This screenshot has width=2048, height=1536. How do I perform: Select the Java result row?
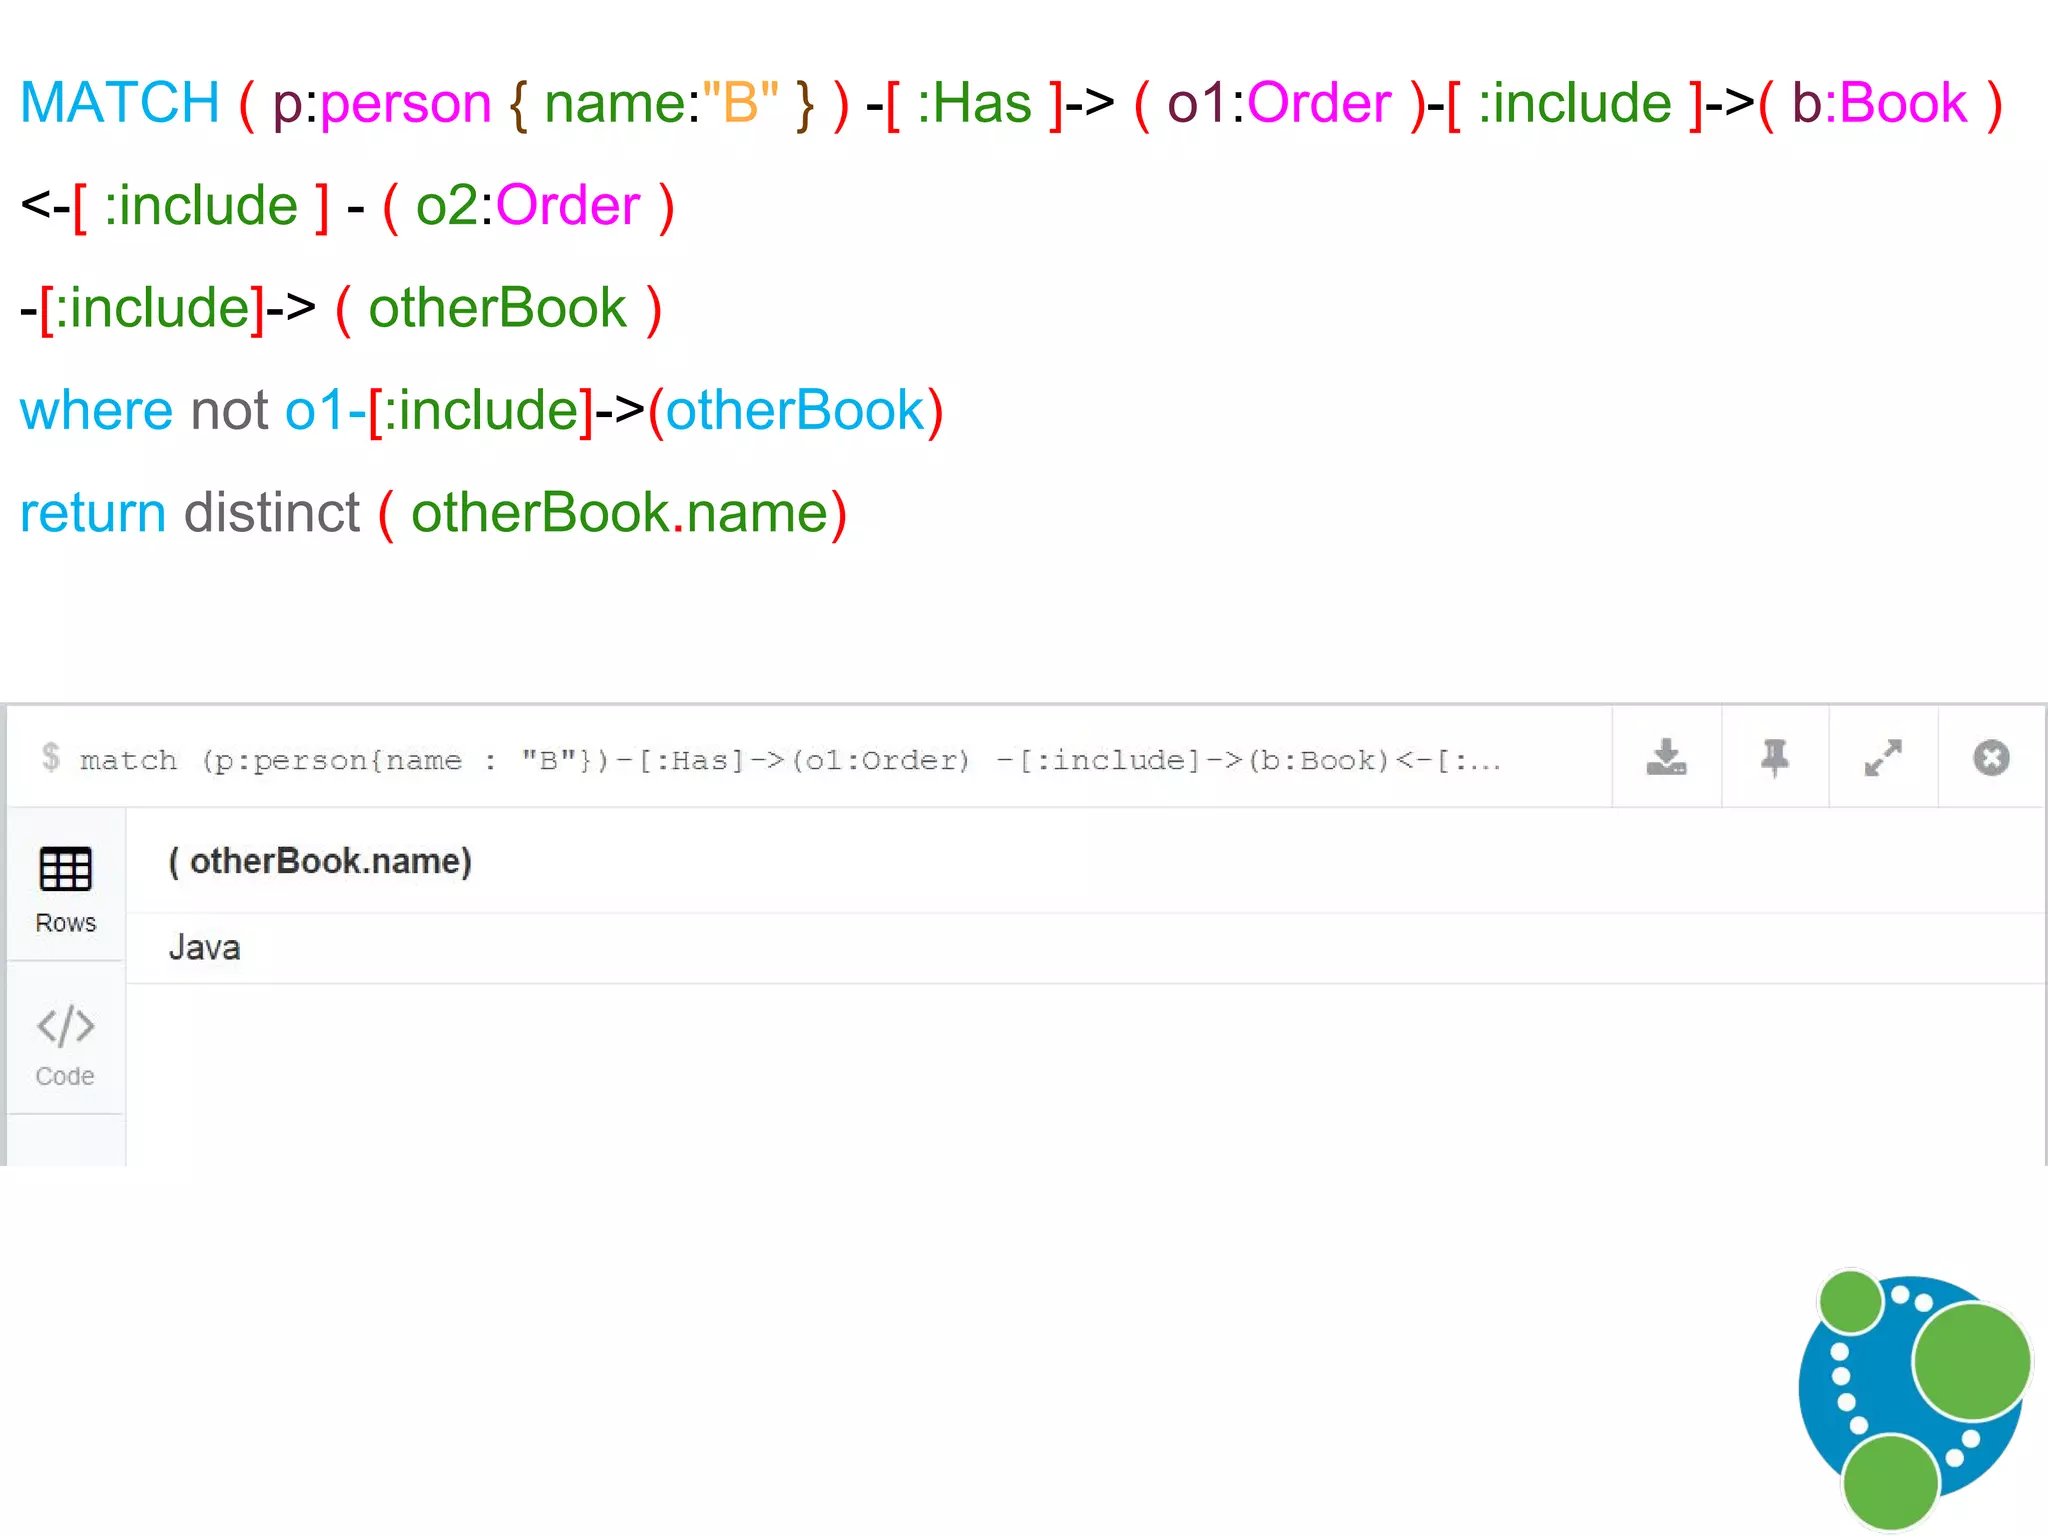tap(1085, 948)
